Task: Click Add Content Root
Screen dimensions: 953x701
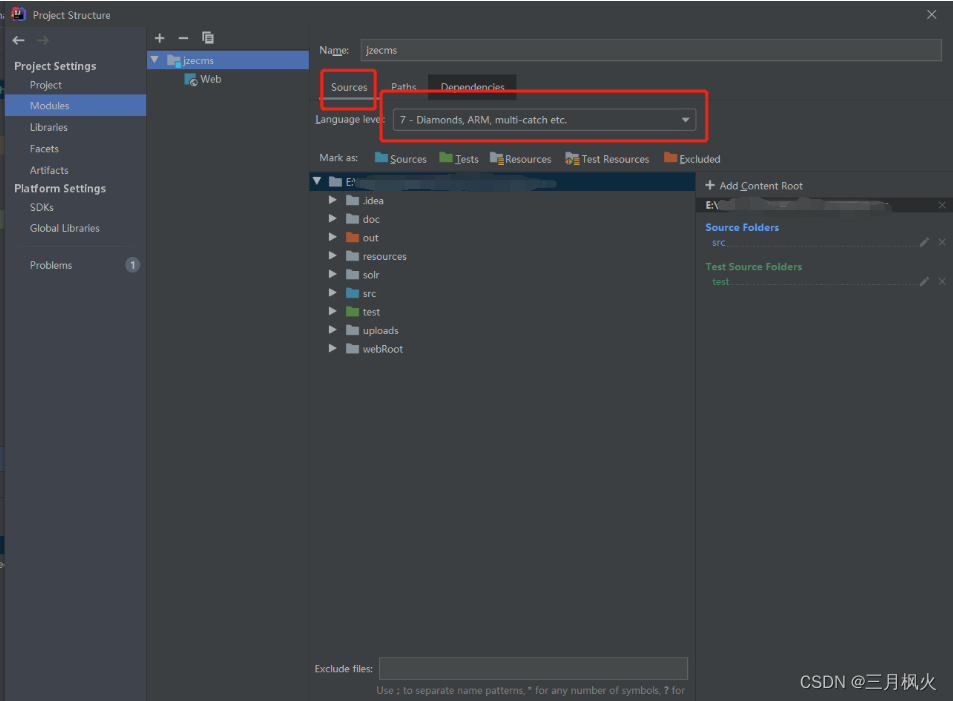Action: click(x=754, y=186)
